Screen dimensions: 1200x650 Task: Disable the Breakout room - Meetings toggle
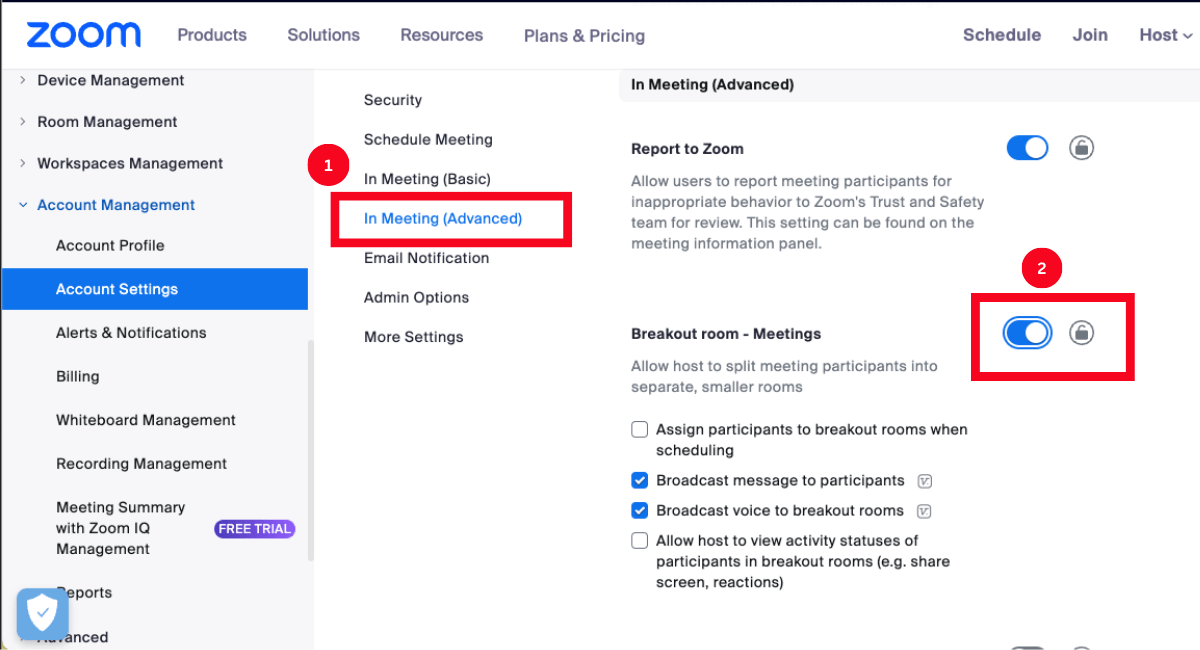click(x=1027, y=333)
